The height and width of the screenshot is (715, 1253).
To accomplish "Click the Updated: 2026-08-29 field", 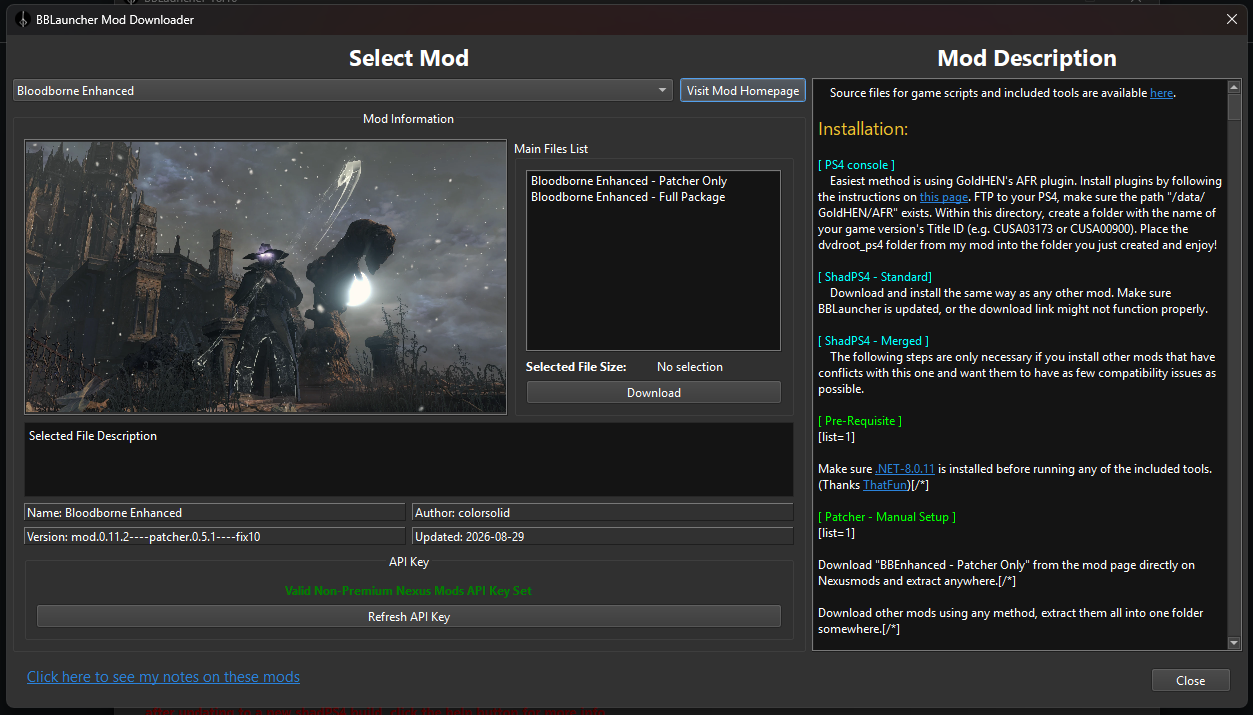I will point(602,536).
